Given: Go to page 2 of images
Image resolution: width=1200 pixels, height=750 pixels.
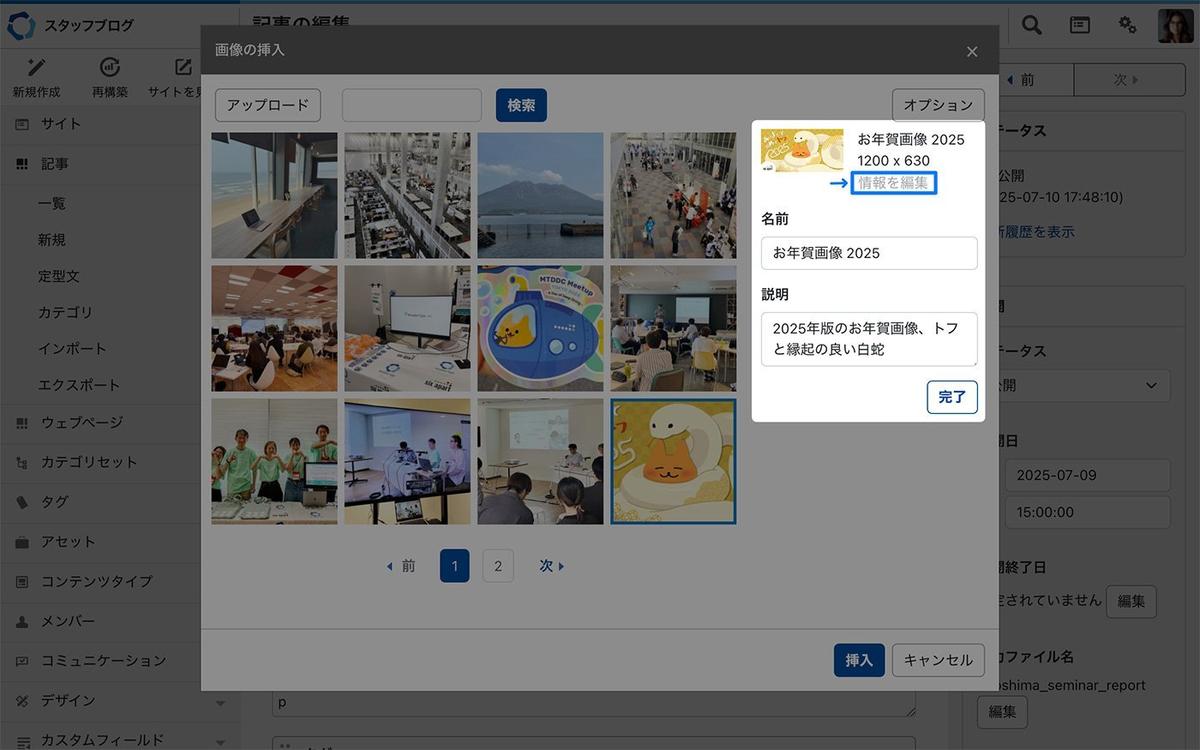Looking at the screenshot, I should pyautogui.click(x=498, y=566).
